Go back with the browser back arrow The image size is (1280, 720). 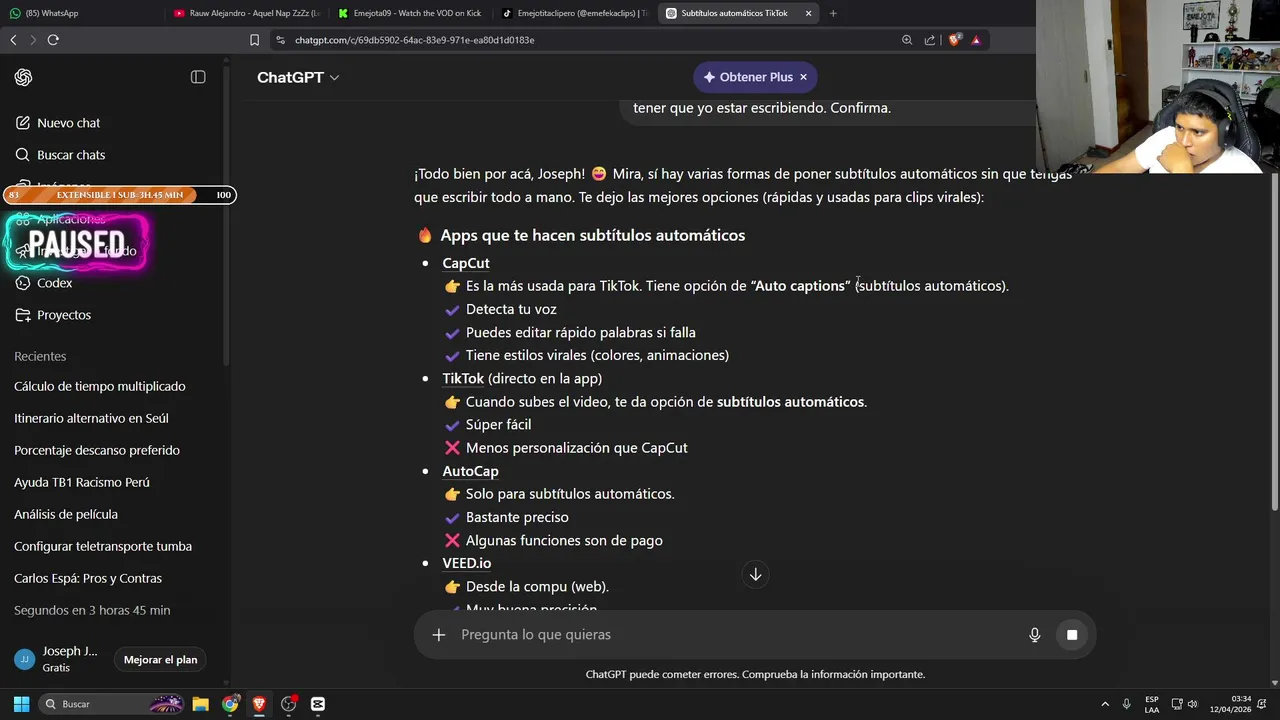pyautogui.click(x=13, y=40)
